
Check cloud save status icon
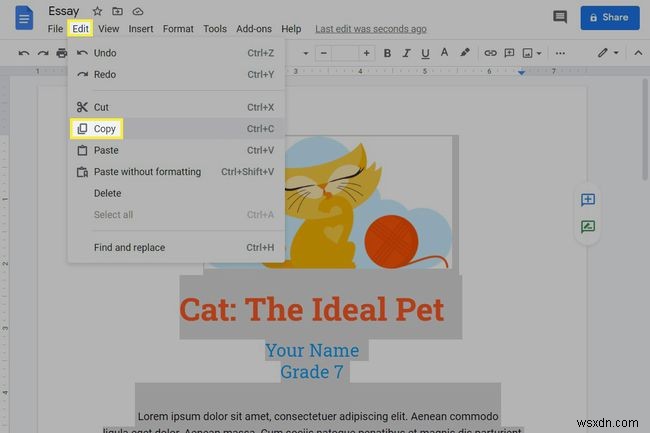tap(138, 12)
